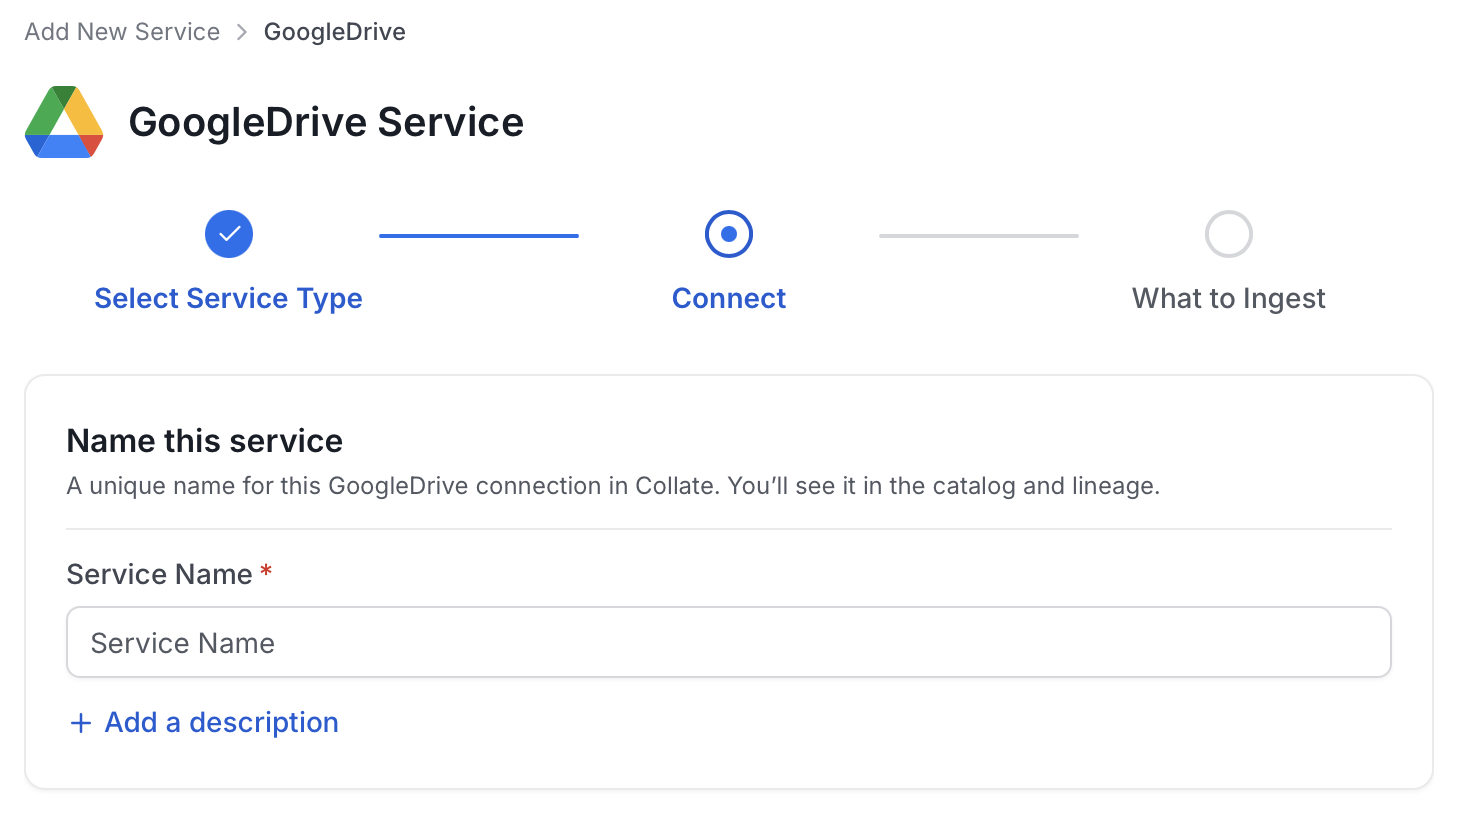Click the GoogleDrive Service heading

coord(326,122)
